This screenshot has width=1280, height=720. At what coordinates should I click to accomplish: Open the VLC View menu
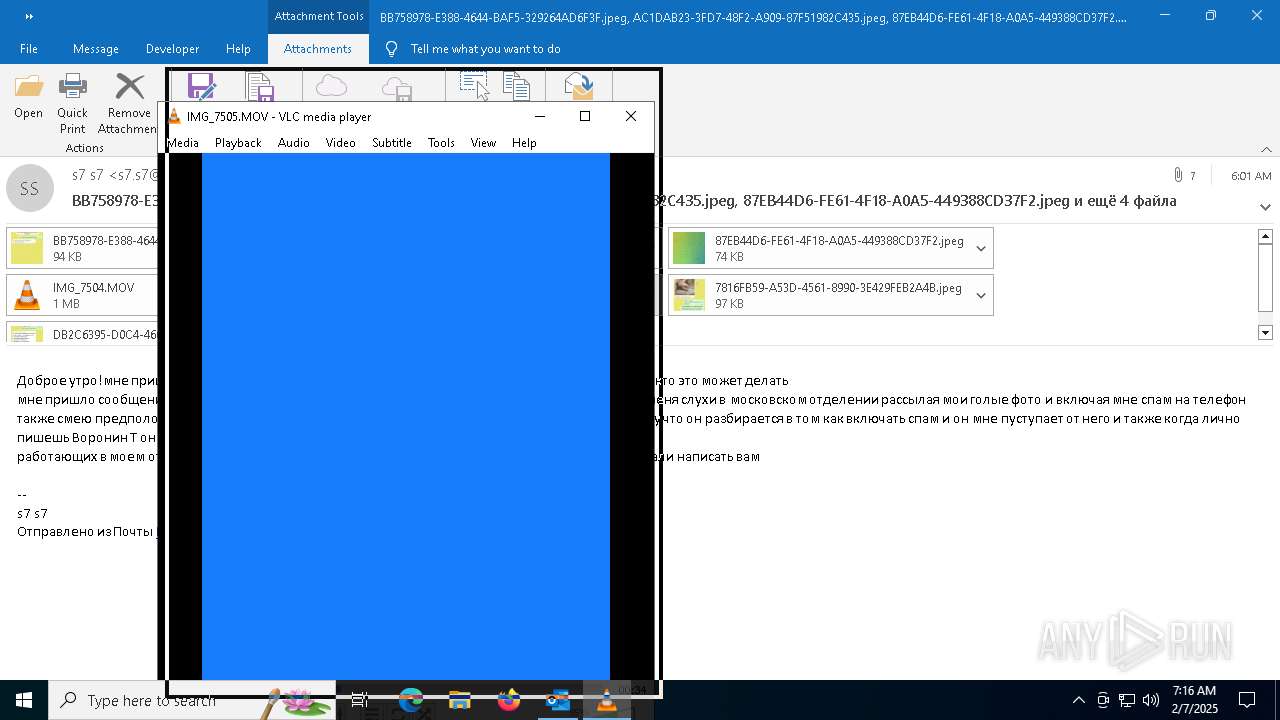(483, 142)
